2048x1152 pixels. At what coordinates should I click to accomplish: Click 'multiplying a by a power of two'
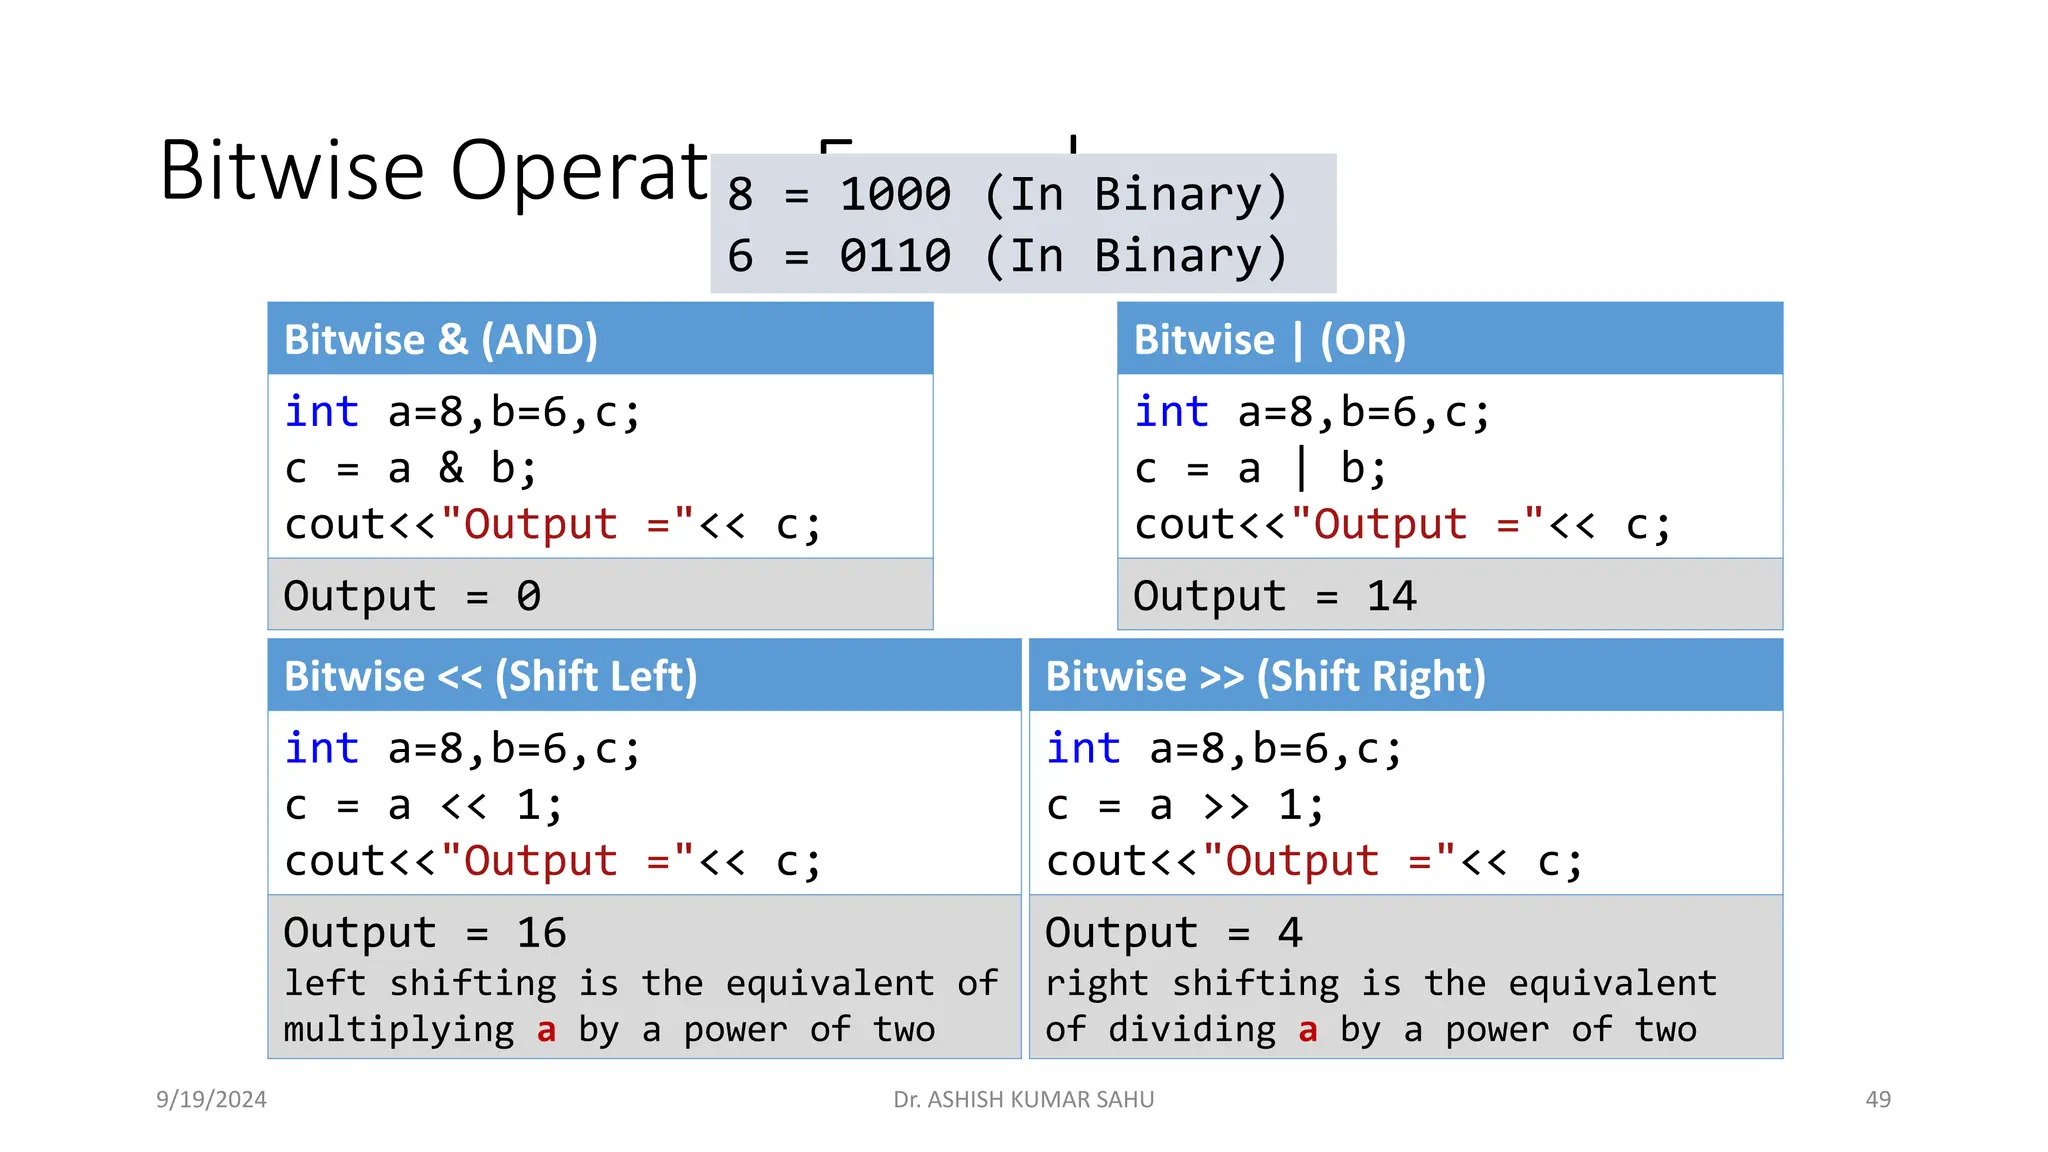click(610, 1029)
